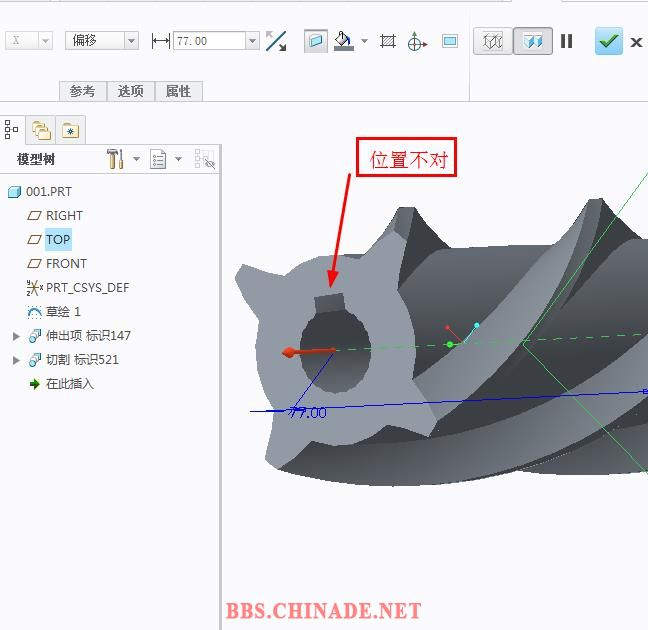Toggle the no-preview wireframe button
Image resolution: width=648 pixels, height=630 pixels.
493,41
